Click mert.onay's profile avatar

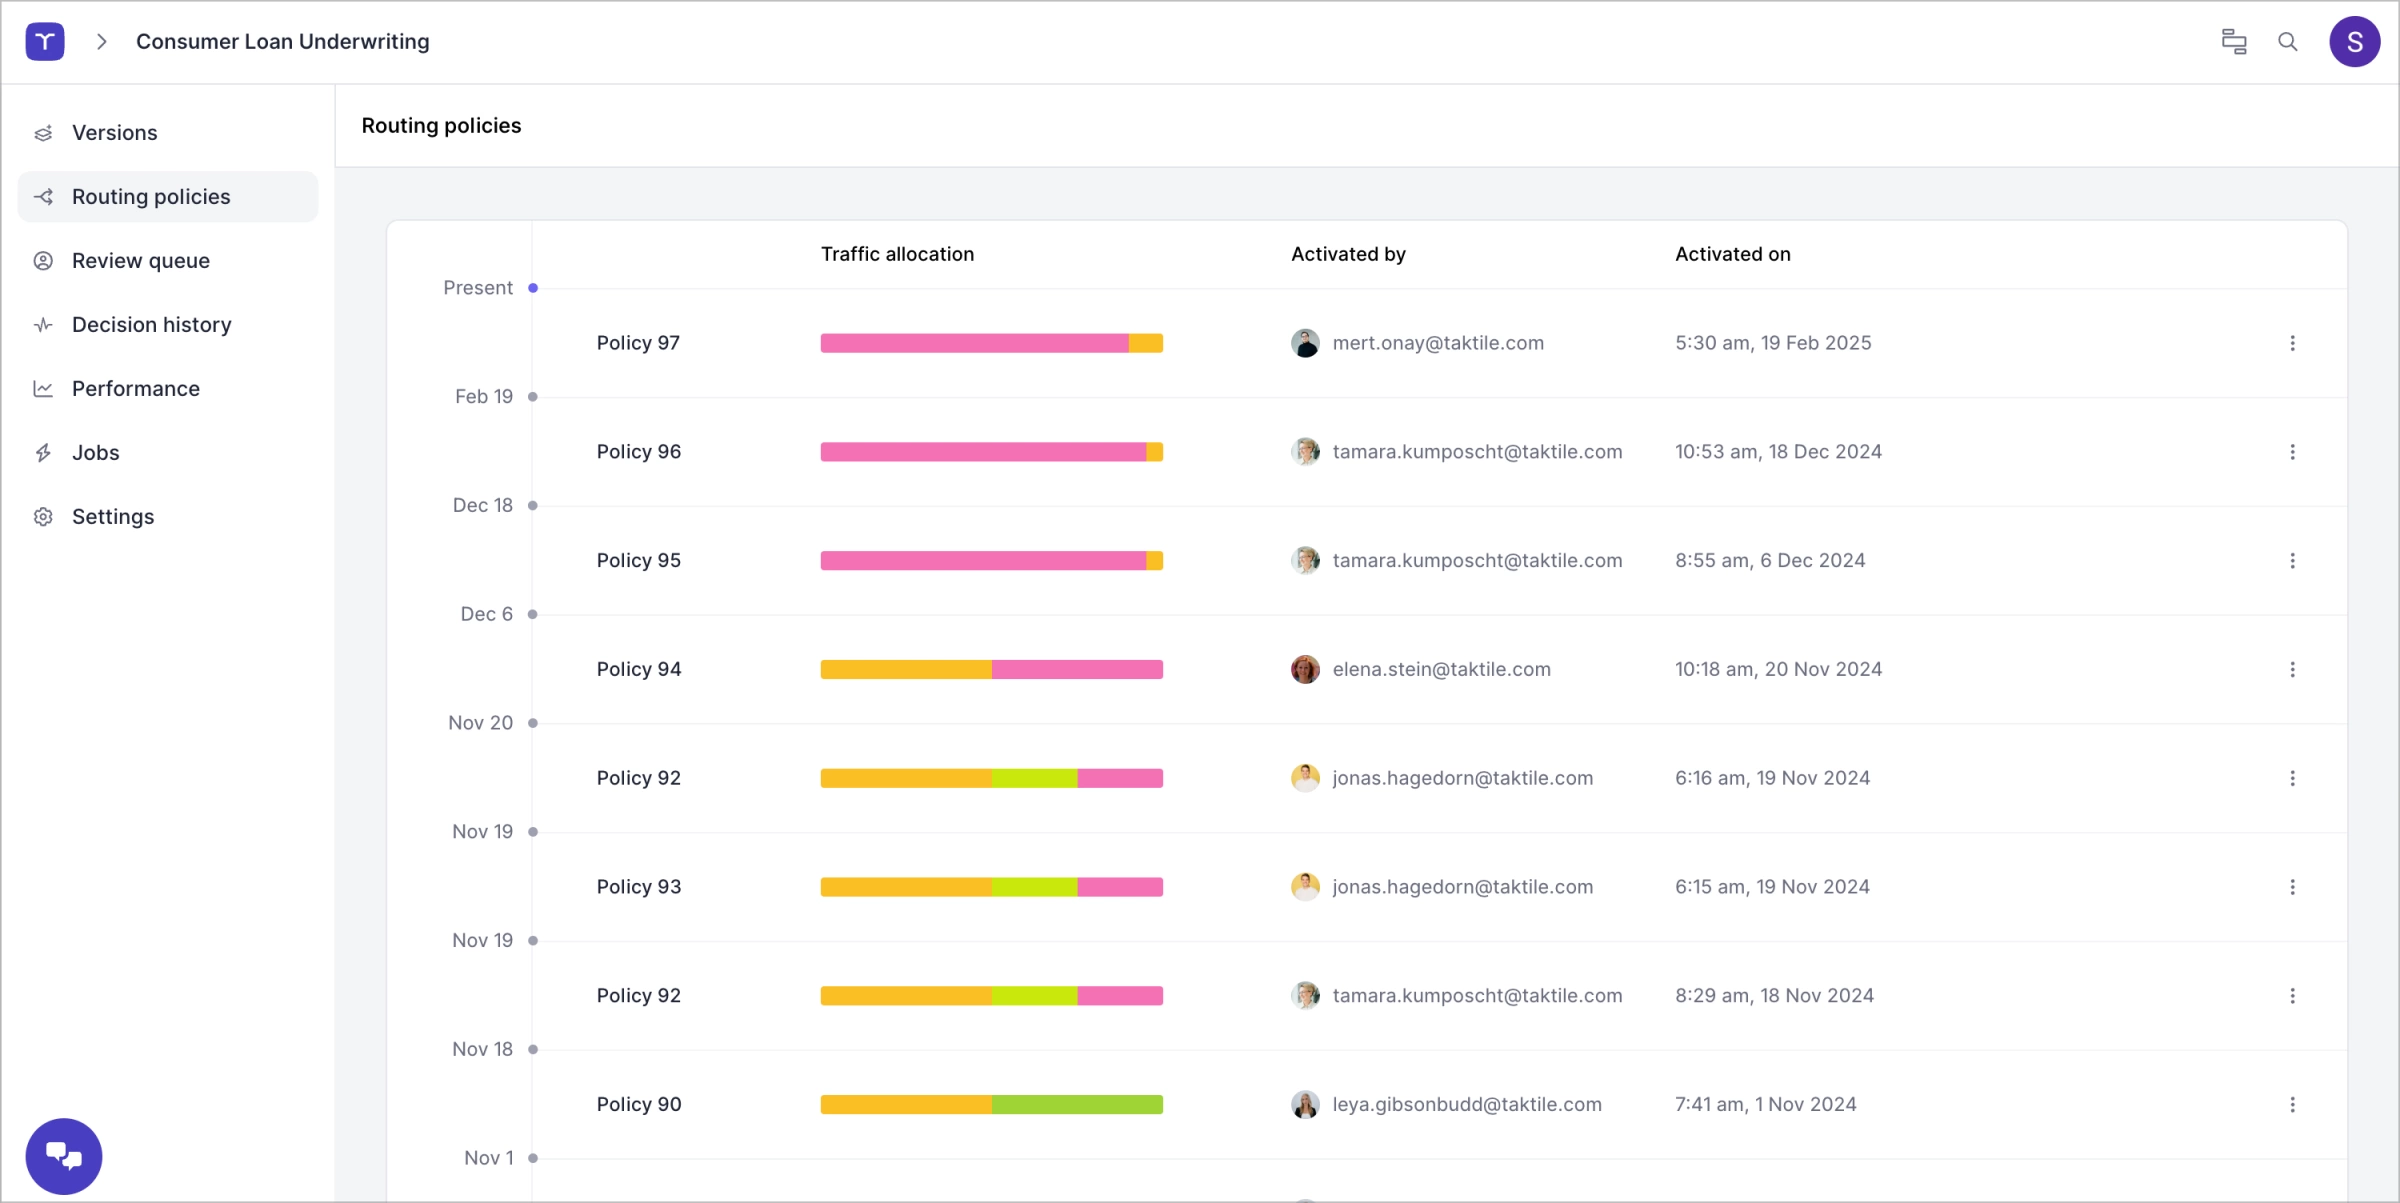[1305, 343]
